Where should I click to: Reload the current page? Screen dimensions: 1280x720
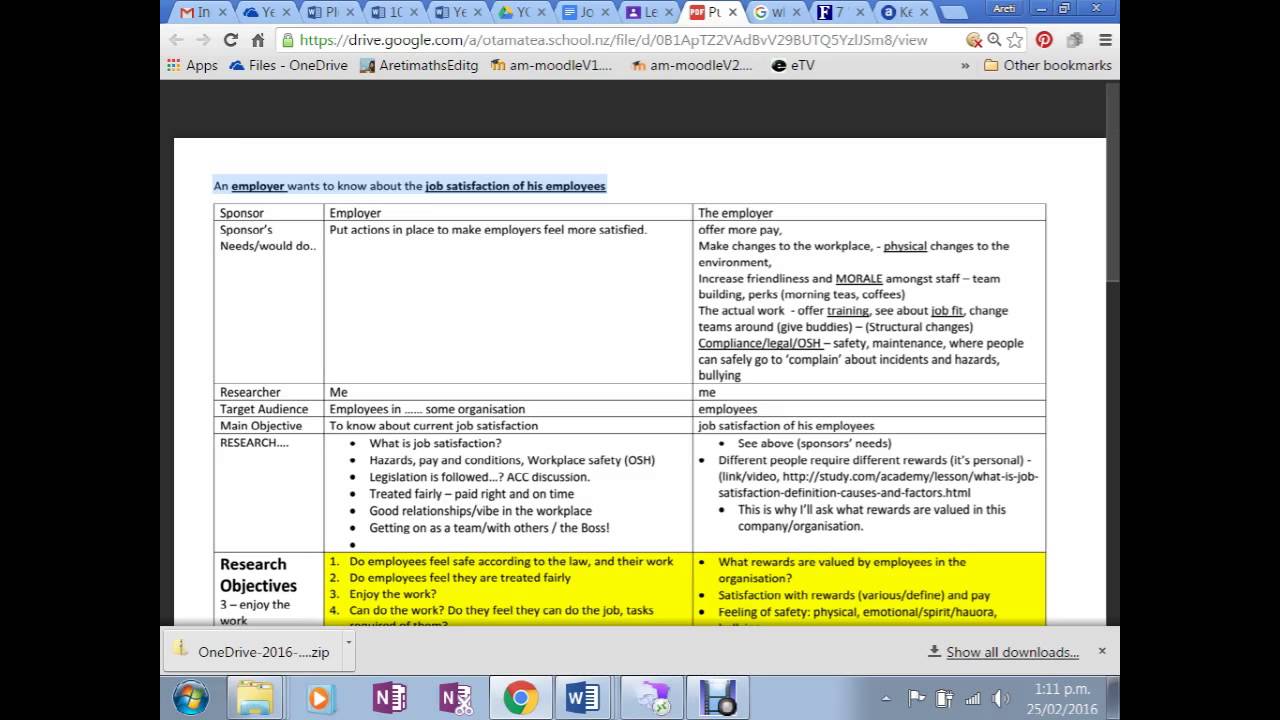click(x=230, y=40)
